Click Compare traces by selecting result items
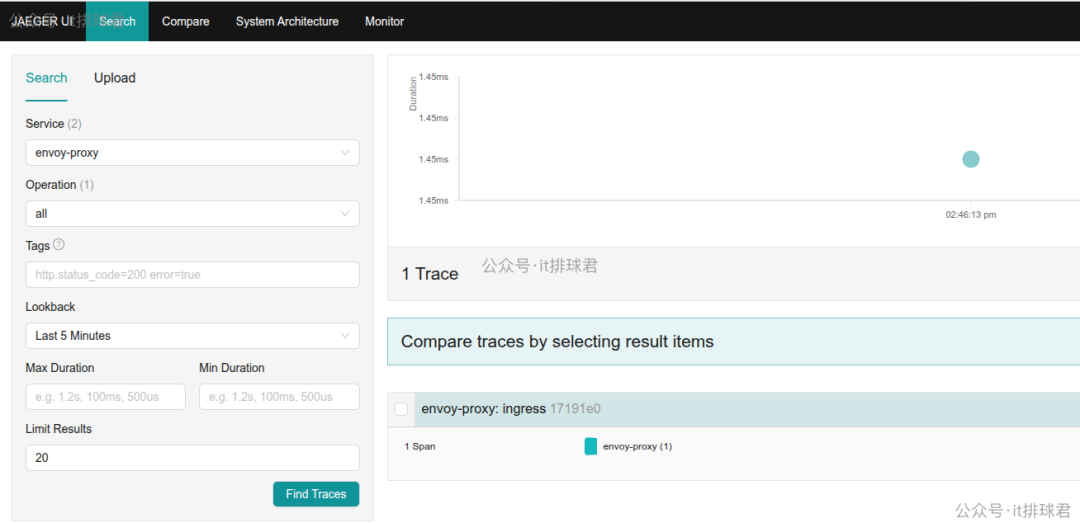The width and height of the screenshot is (1080, 523). 557,341
